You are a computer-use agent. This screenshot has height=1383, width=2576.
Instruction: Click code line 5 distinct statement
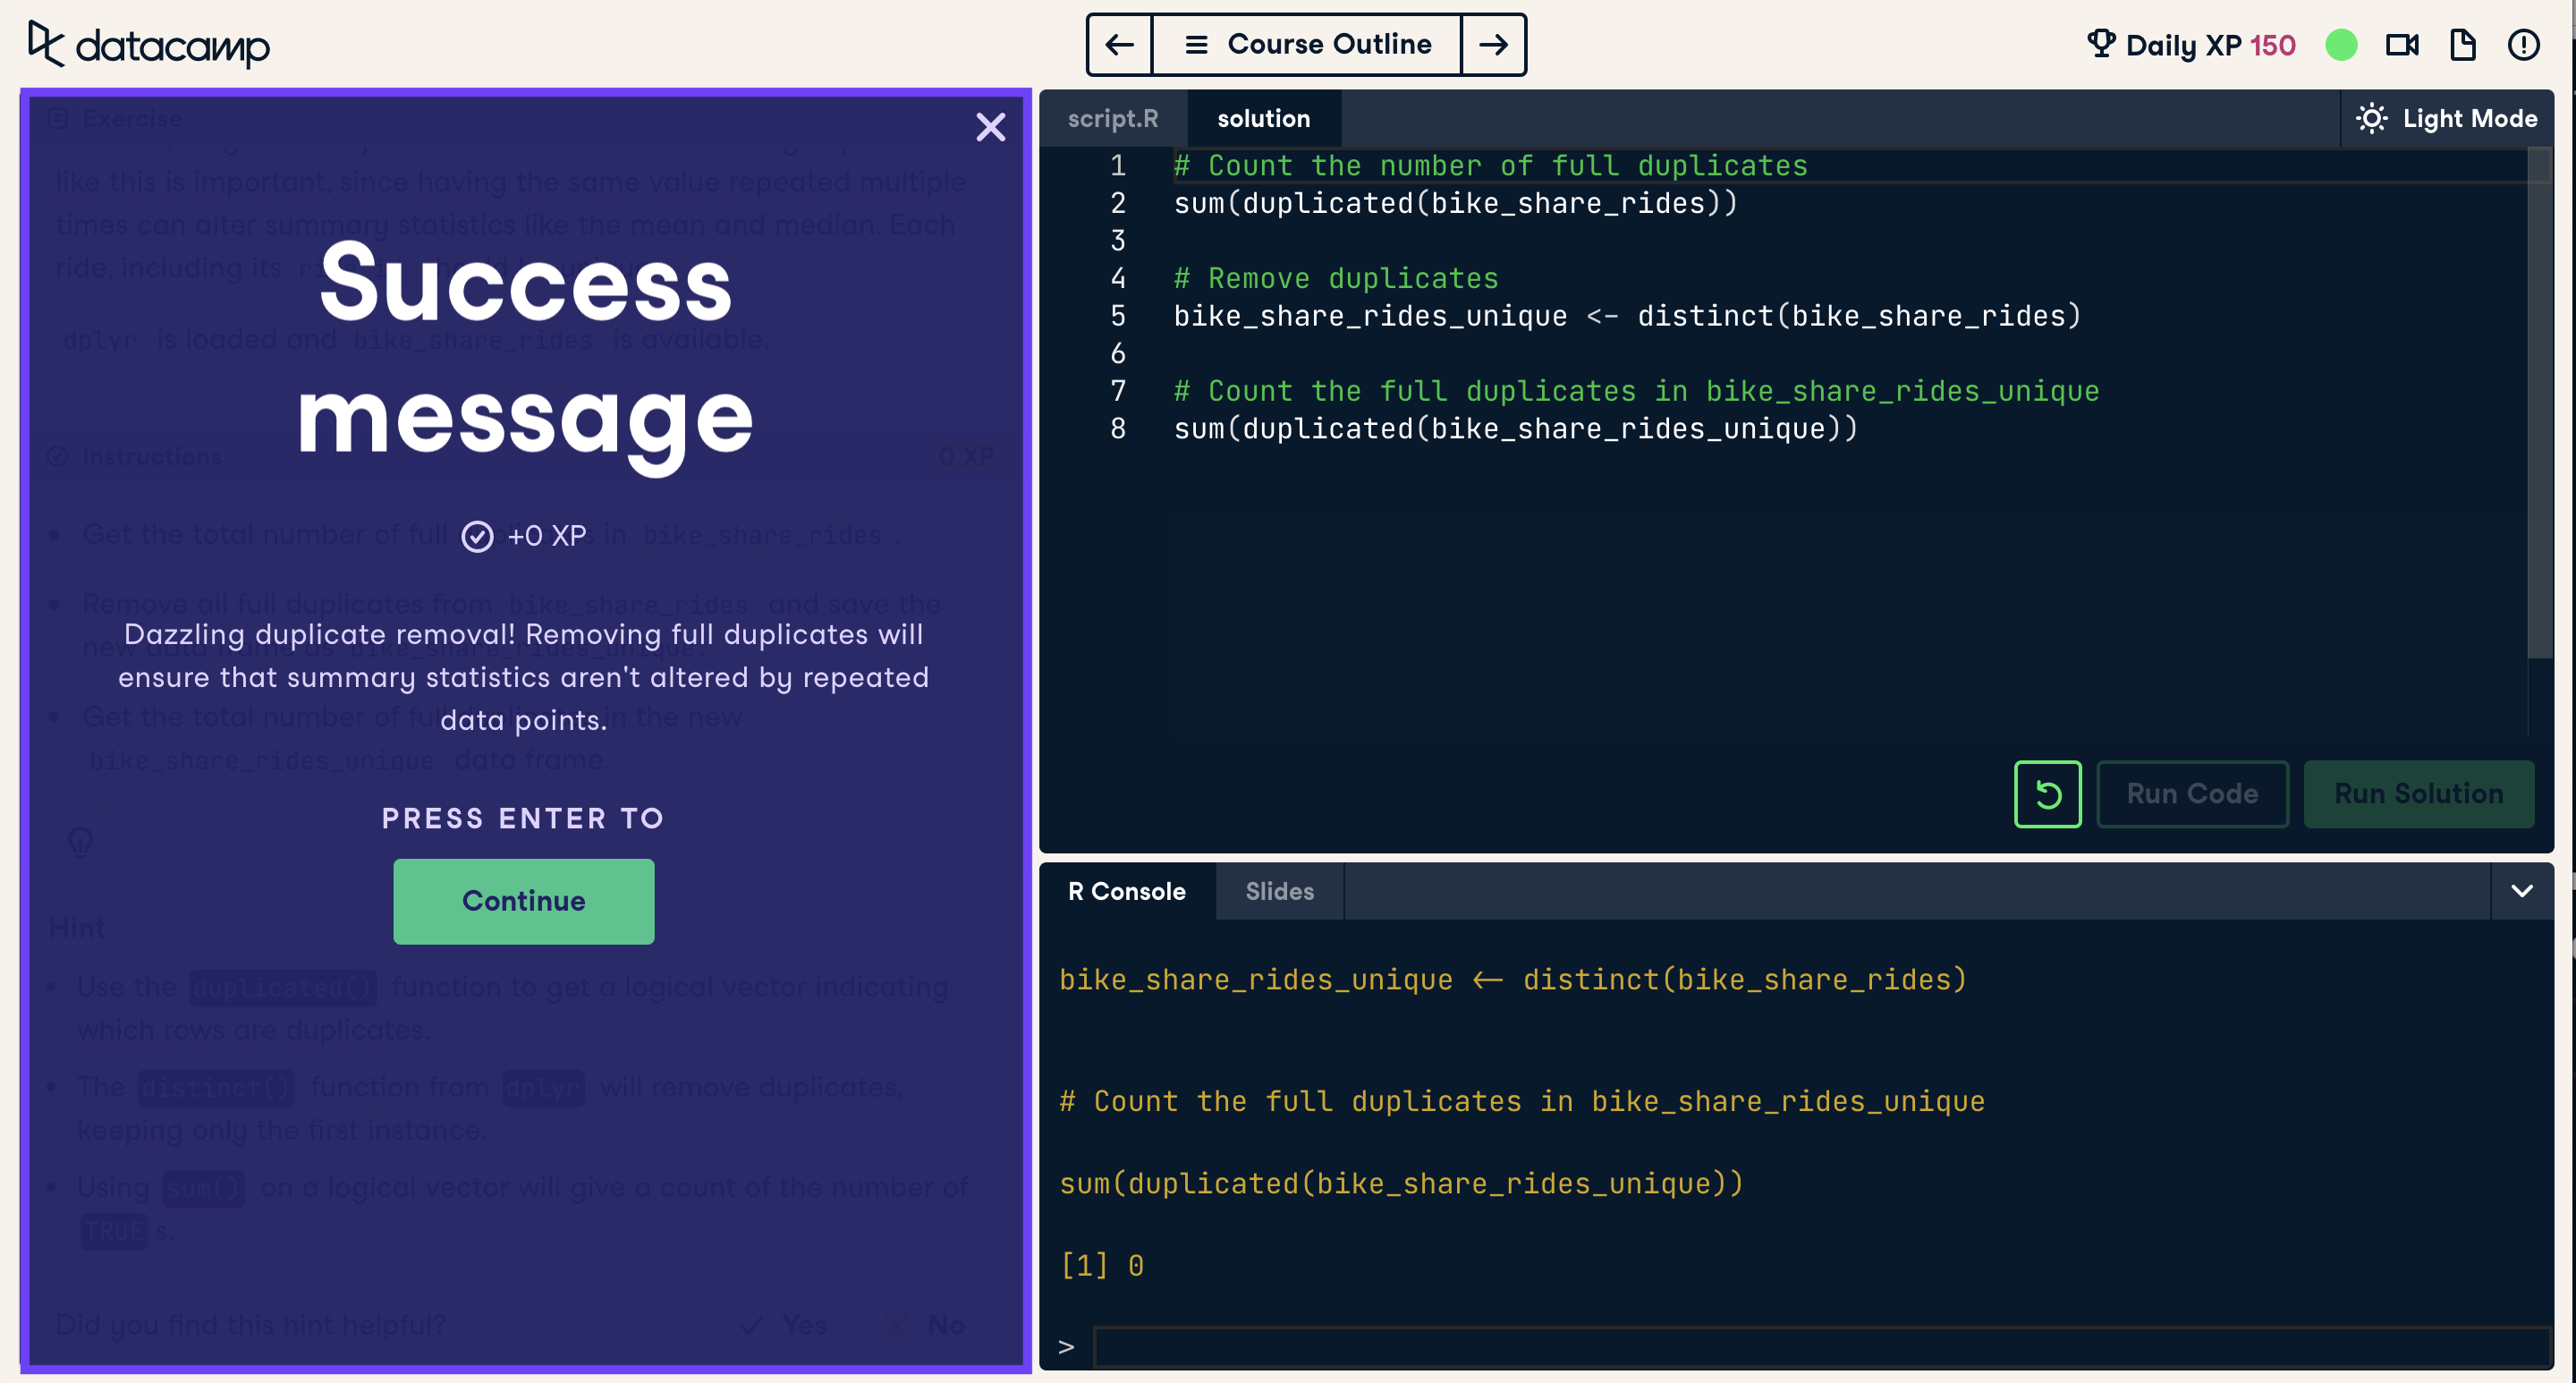point(1626,316)
